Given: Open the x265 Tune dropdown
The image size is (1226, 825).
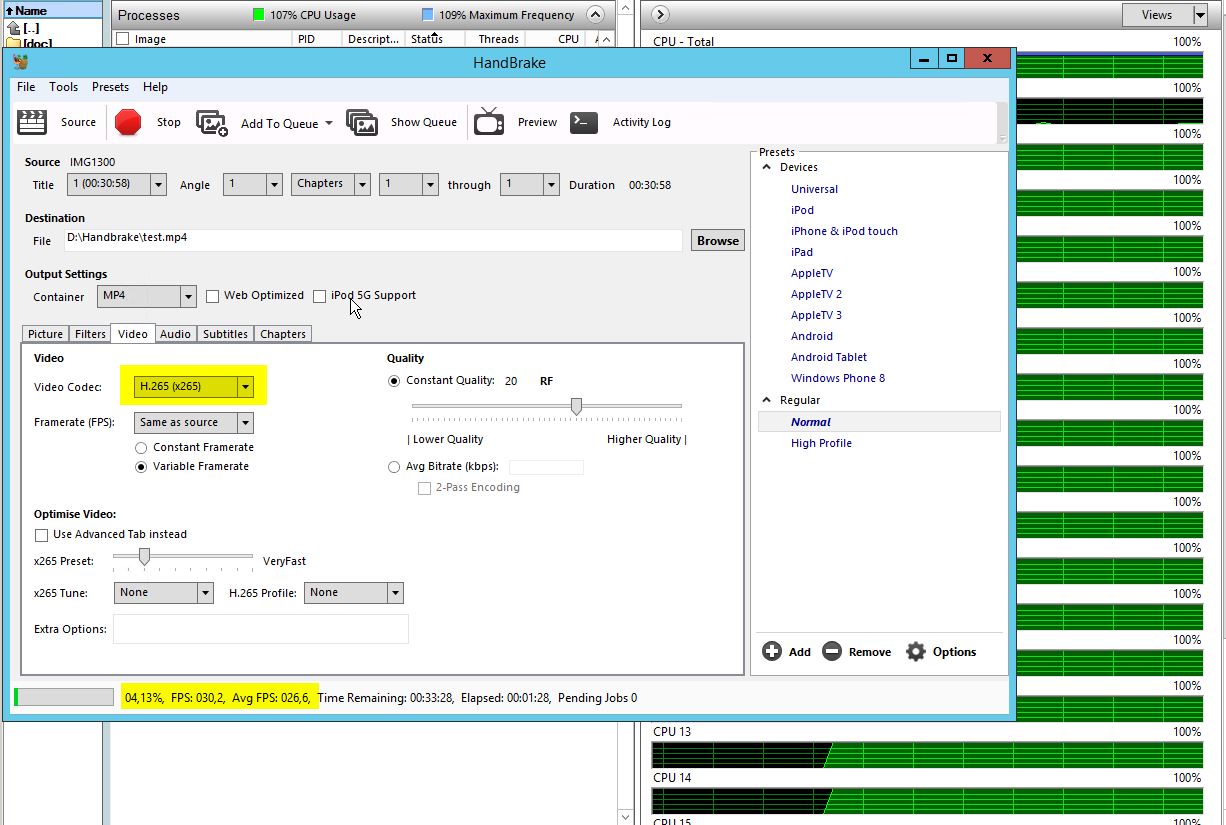Looking at the screenshot, I should click(x=164, y=593).
